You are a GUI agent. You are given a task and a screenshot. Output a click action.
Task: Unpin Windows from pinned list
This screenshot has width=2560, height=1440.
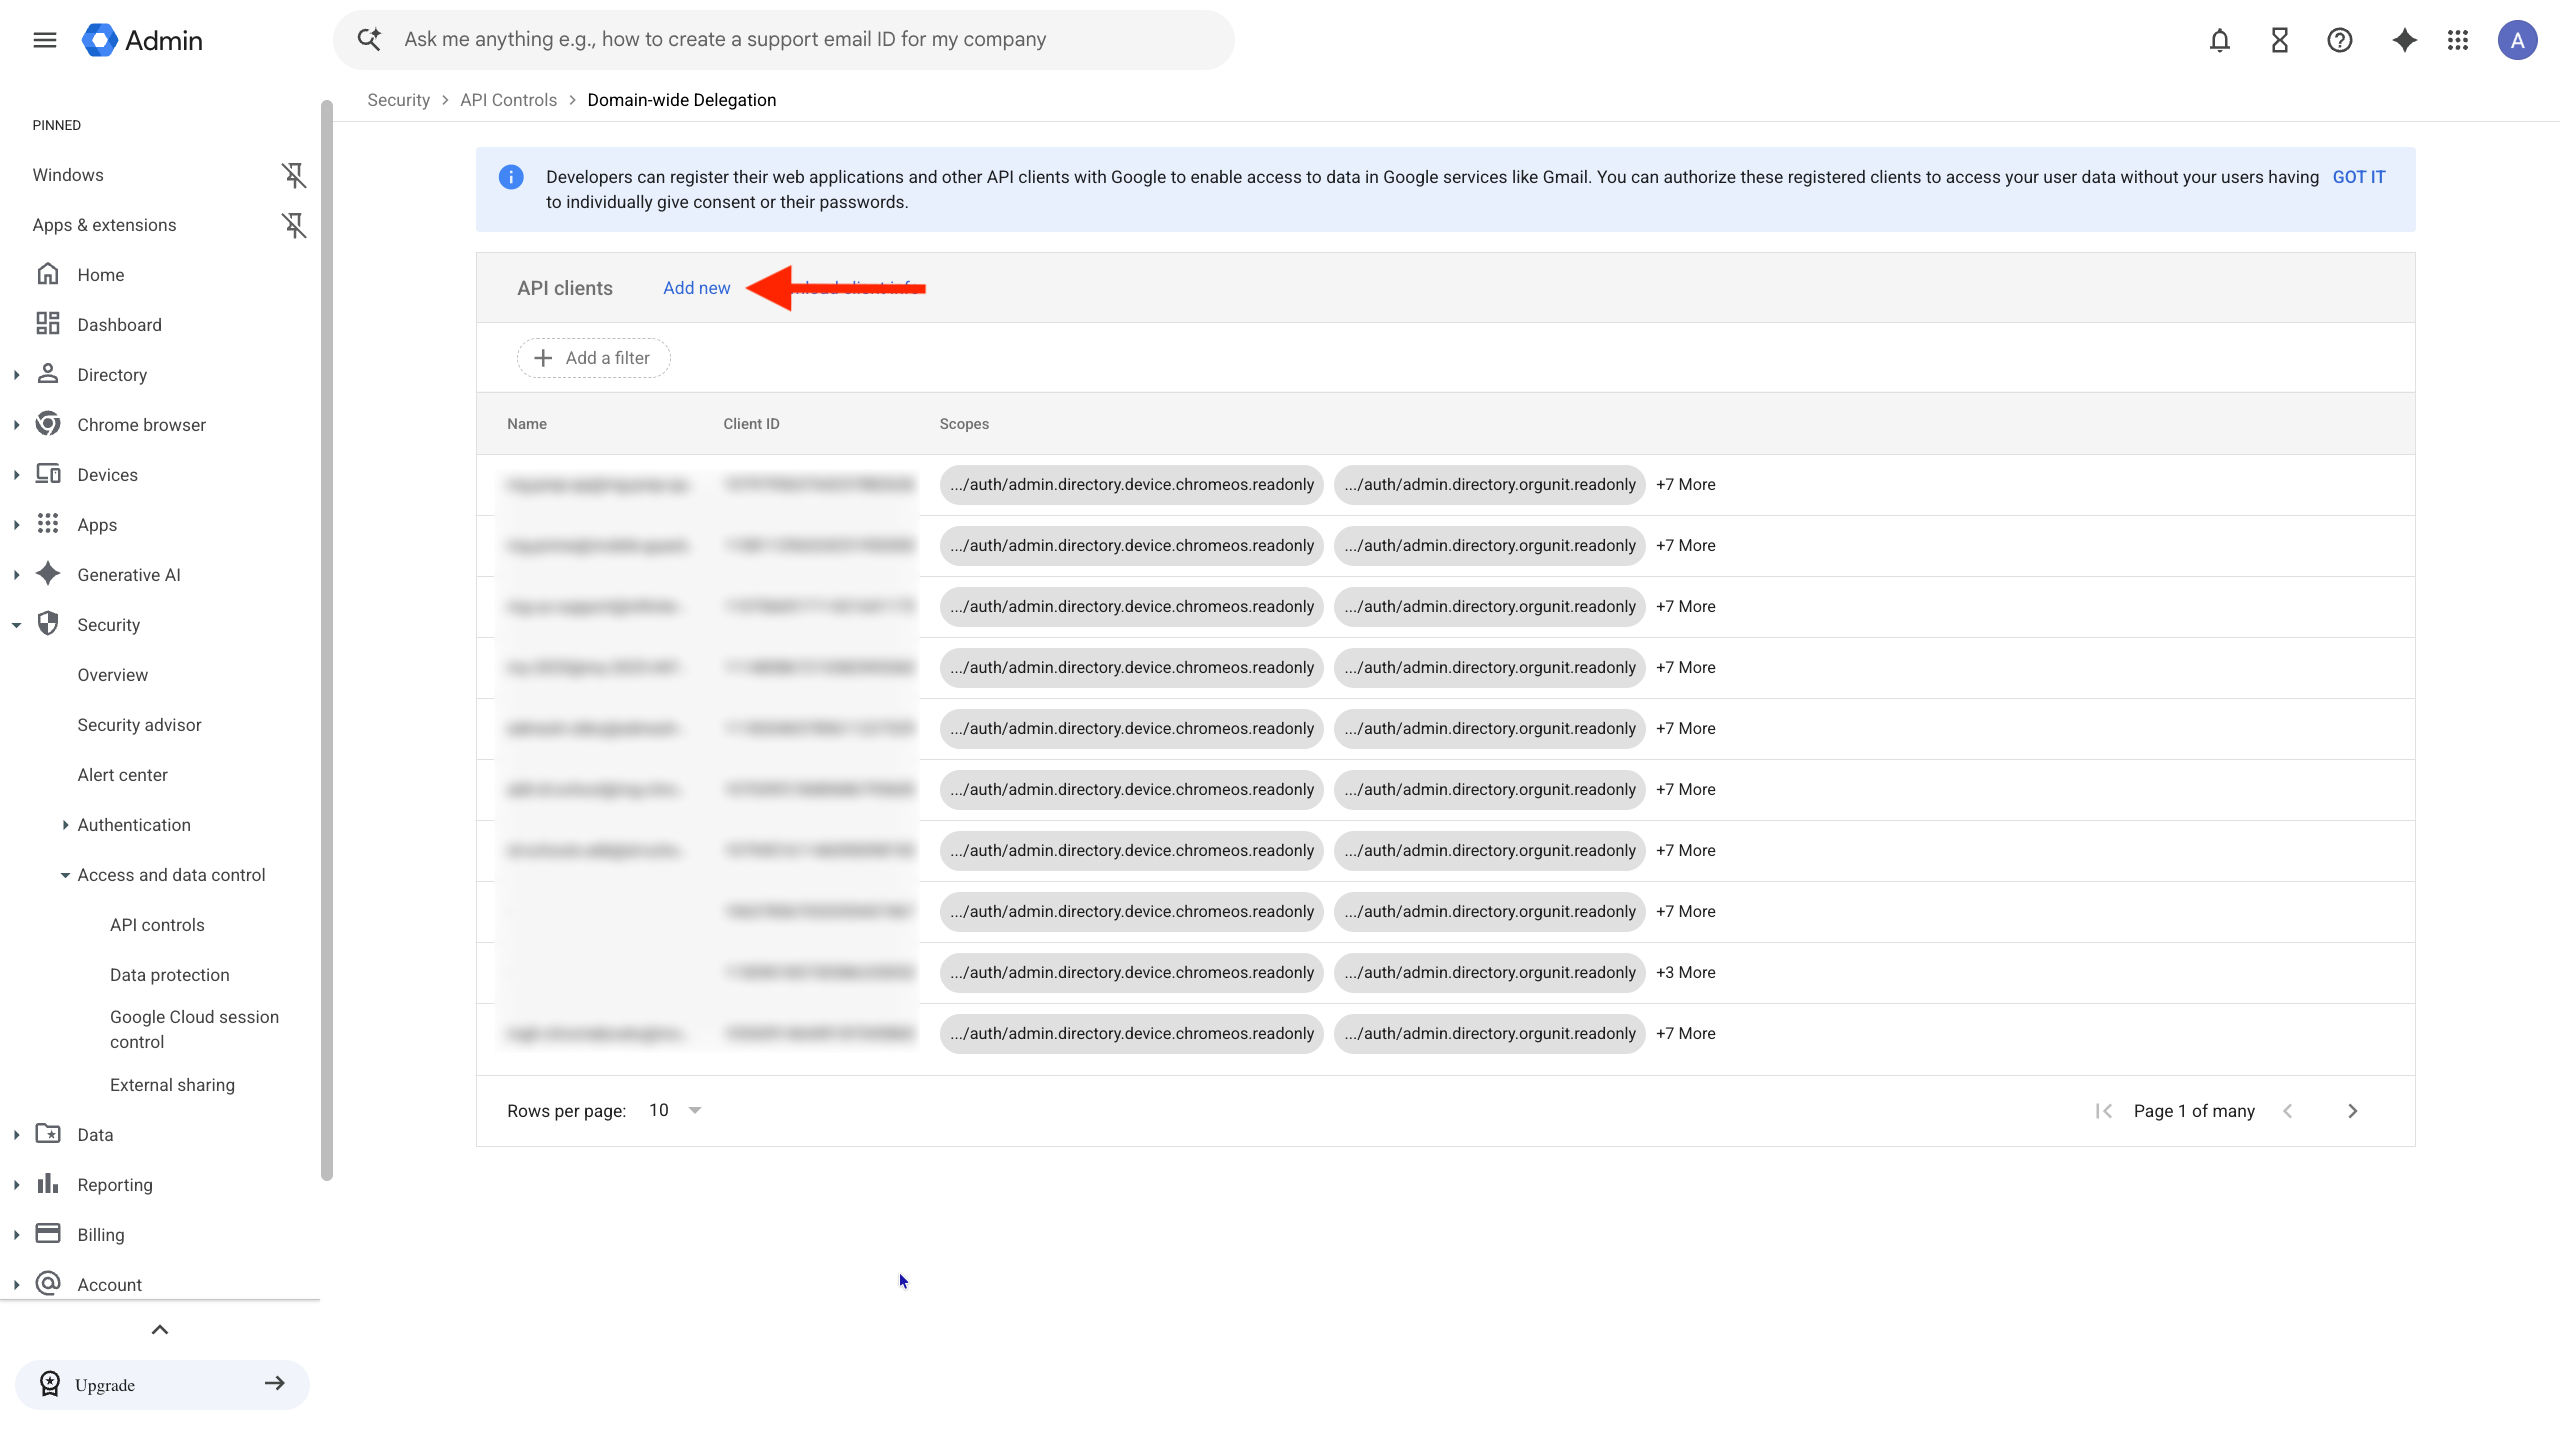[293, 175]
